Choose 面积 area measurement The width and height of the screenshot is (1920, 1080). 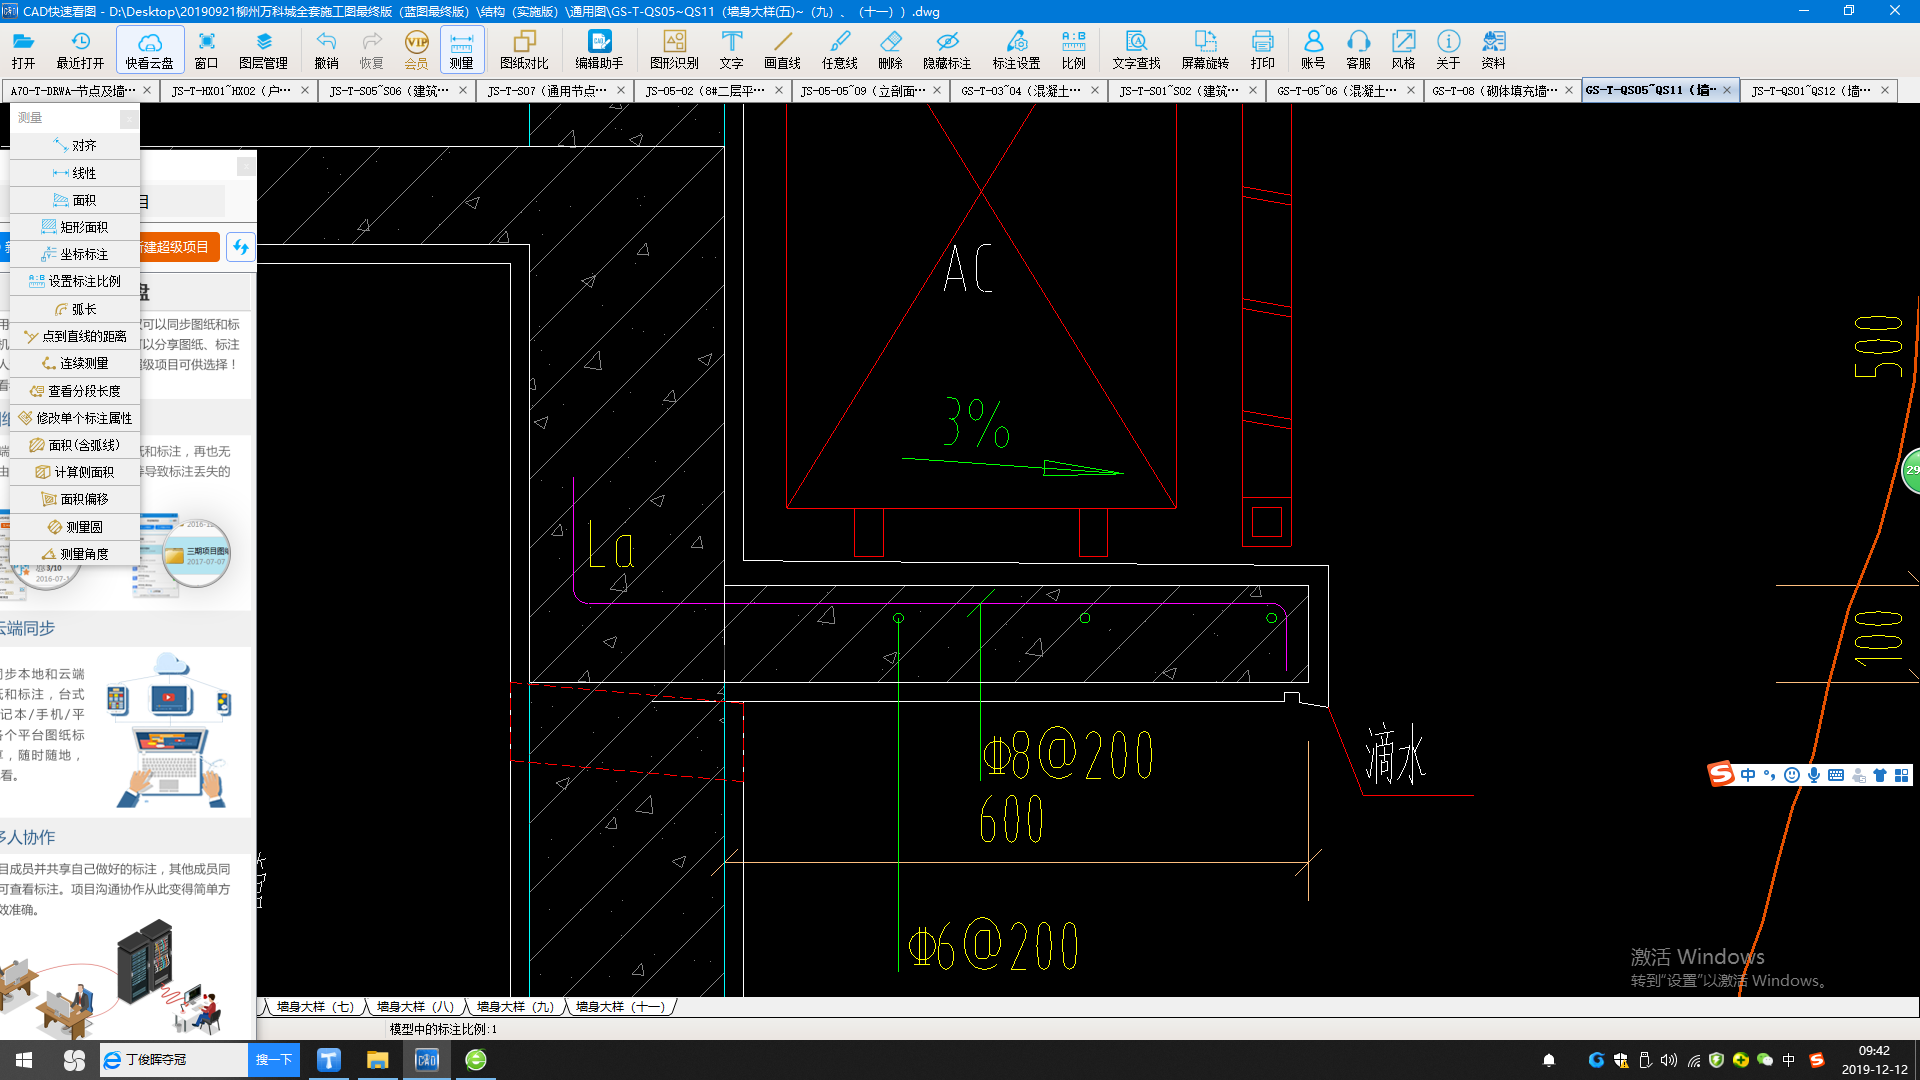pyautogui.click(x=75, y=200)
